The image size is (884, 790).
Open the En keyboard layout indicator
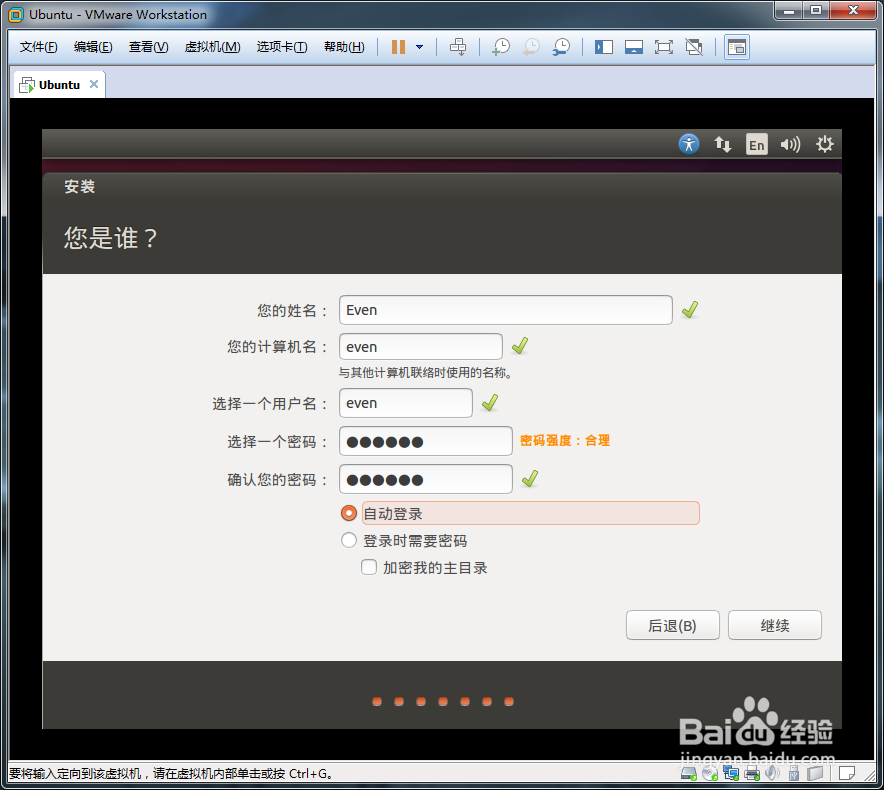pyautogui.click(x=757, y=144)
